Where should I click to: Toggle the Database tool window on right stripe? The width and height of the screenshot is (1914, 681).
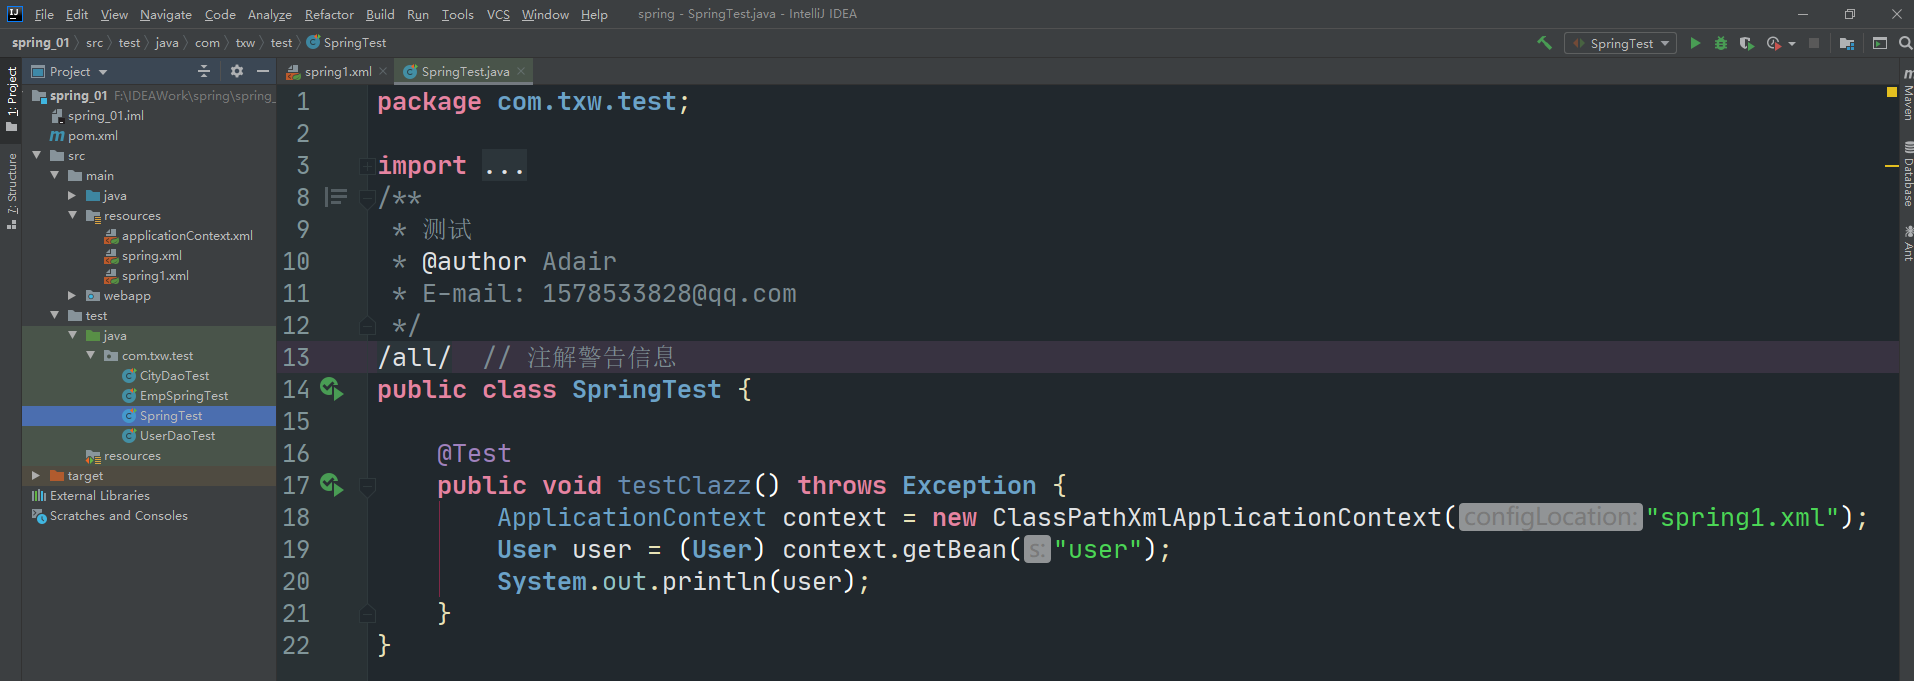(x=1907, y=175)
